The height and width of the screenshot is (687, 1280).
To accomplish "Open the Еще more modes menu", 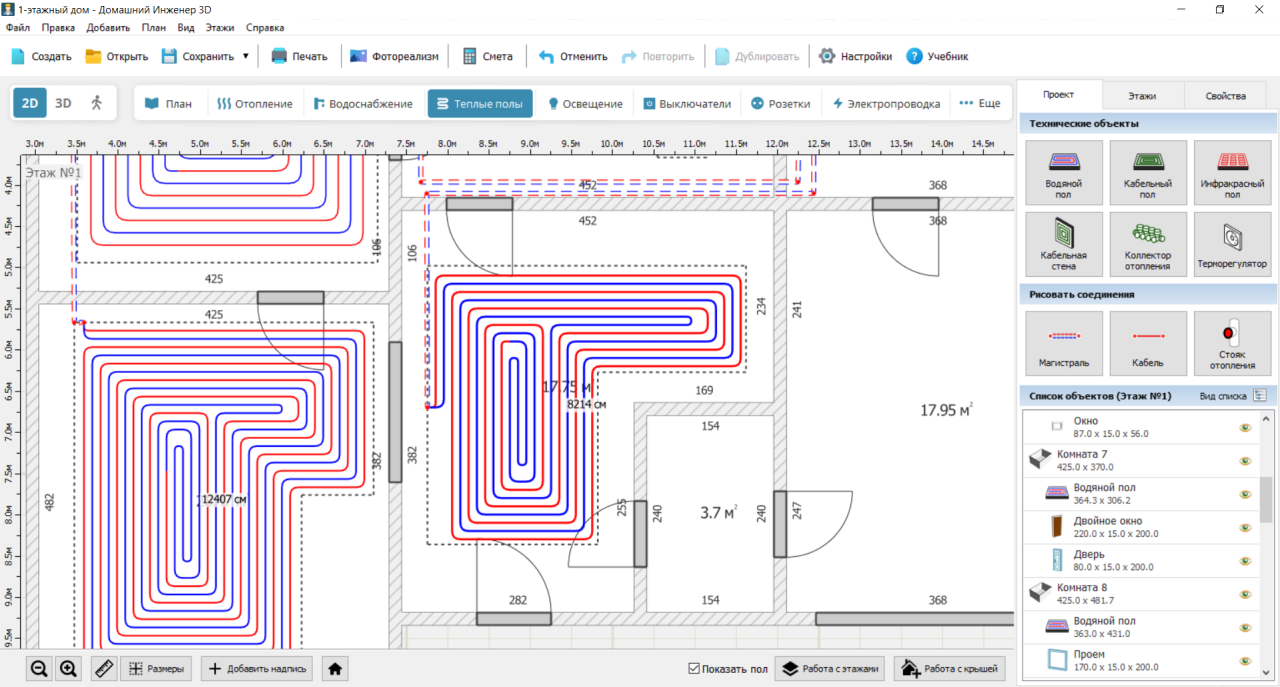I will tap(979, 103).
